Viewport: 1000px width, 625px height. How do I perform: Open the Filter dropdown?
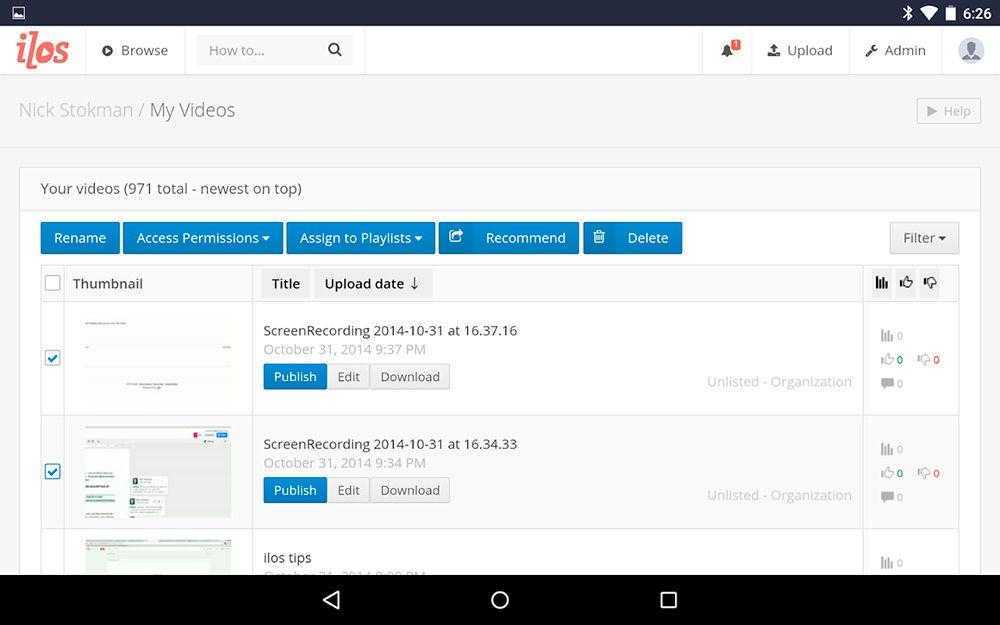click(x=924, y=238)
